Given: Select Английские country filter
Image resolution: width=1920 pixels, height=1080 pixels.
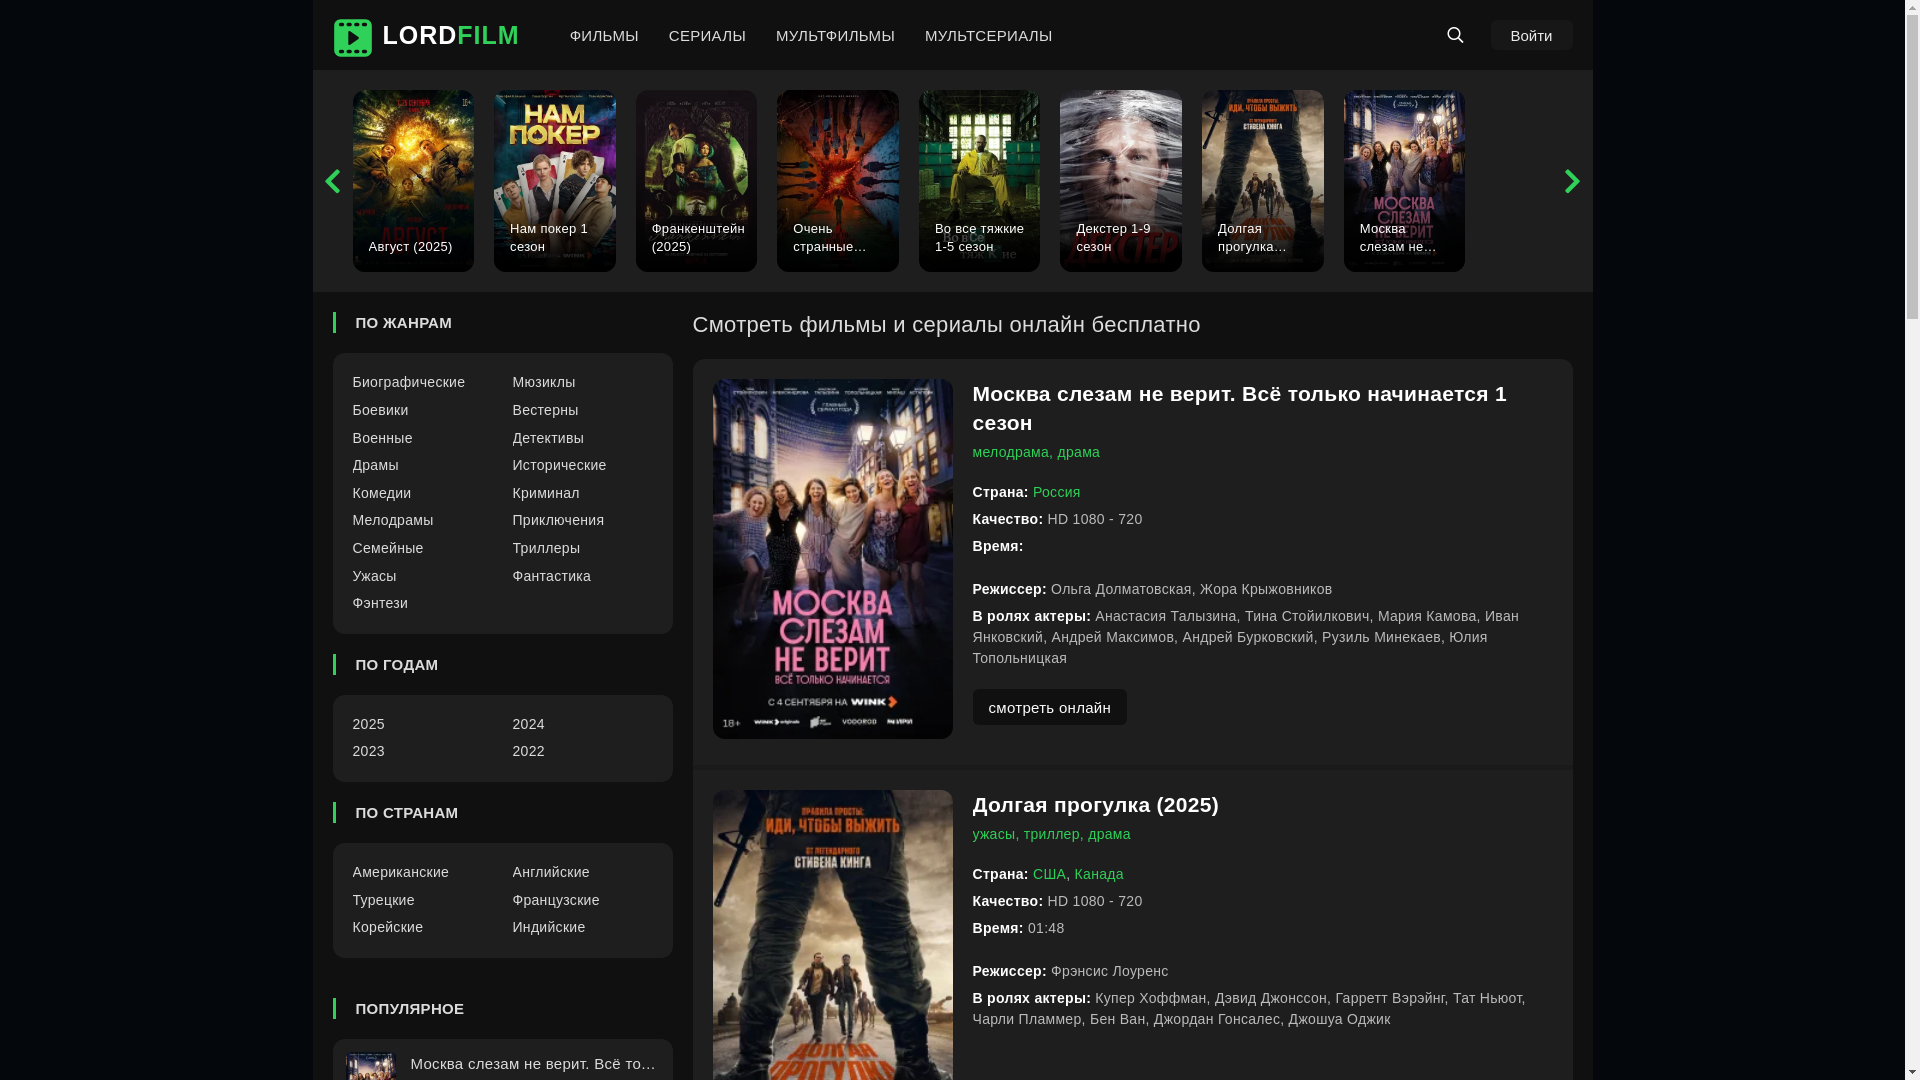Looking at the screenshot, I should (551, 872).
